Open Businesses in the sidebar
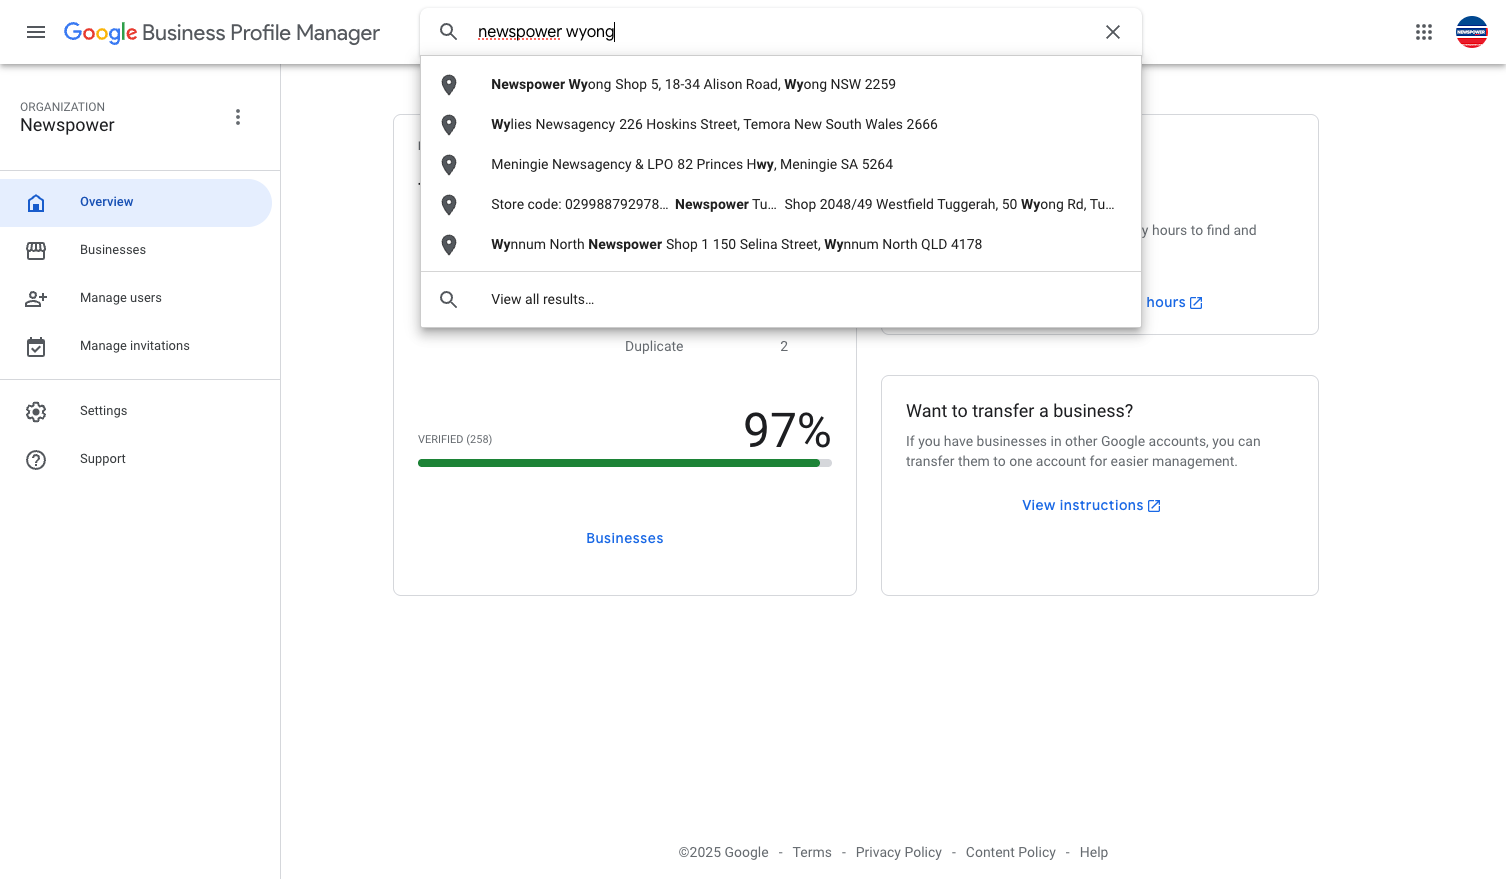 tap(136, 251)
